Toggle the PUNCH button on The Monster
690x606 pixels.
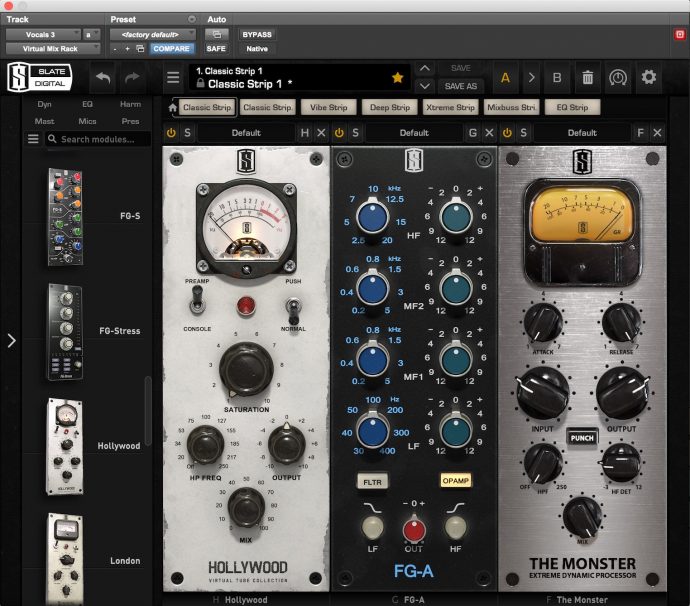click(582, 438)
